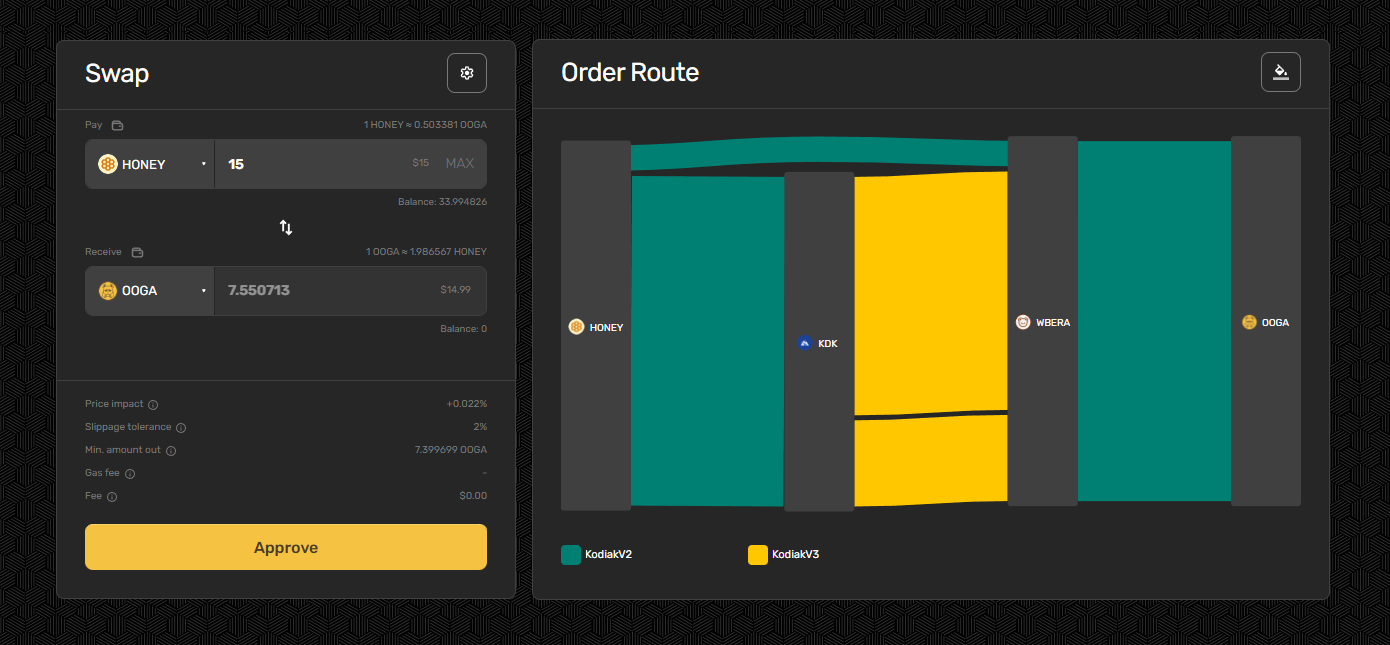
Task: Click Slippage tolerance info icon
Action: coord(181,428)
